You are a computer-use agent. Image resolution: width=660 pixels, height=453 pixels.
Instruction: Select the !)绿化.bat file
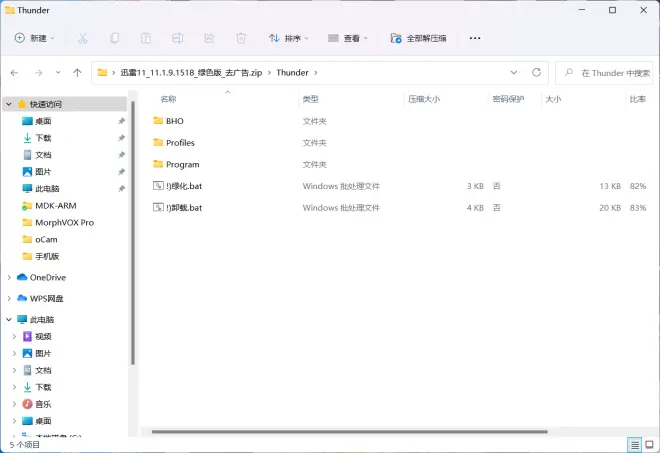tap(184, 186)
